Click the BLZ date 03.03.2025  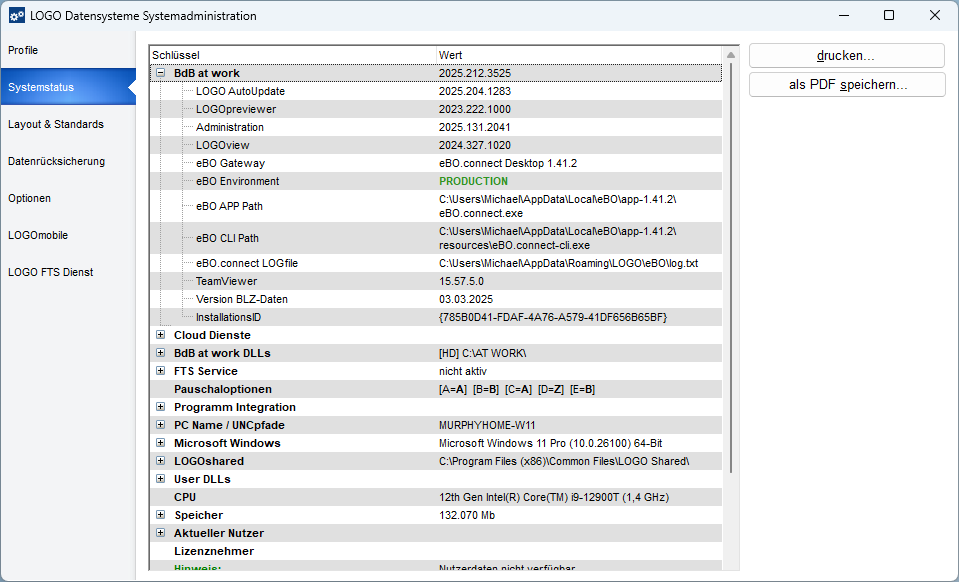pos(466,299)
